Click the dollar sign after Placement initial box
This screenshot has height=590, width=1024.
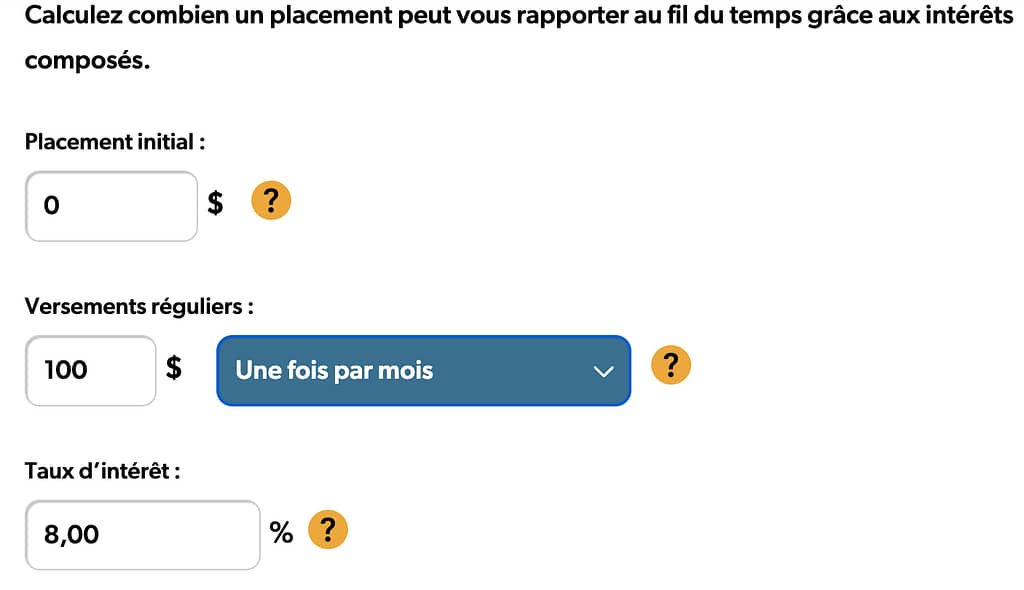click(216, 203)
